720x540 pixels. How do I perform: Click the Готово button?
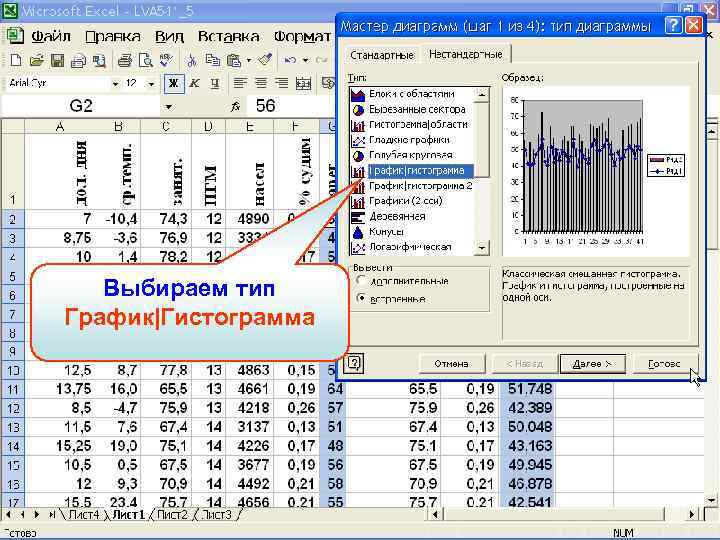pos(664,364)
